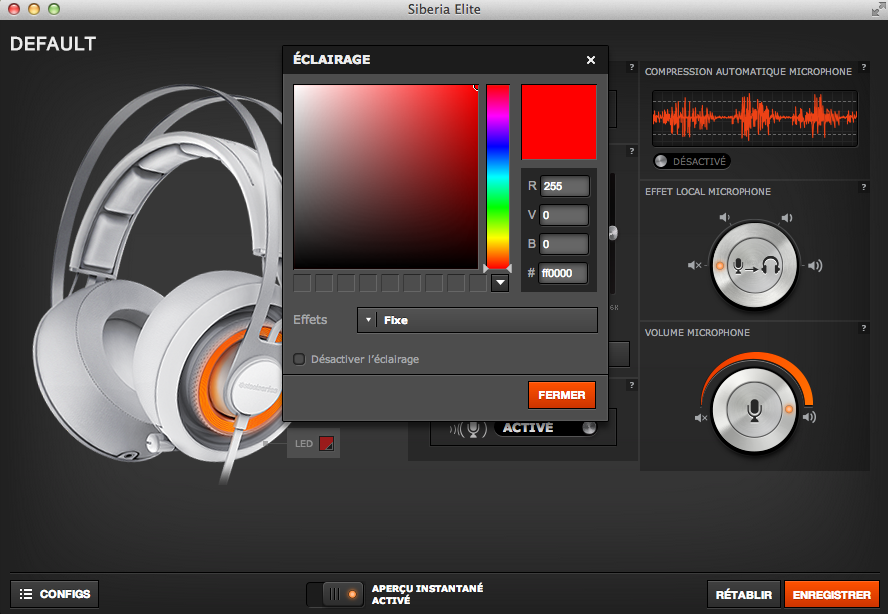This screenshot has width=888, height=614.
Task: Toggle the Aperçu Instantané switch
Action: [335, 594]
